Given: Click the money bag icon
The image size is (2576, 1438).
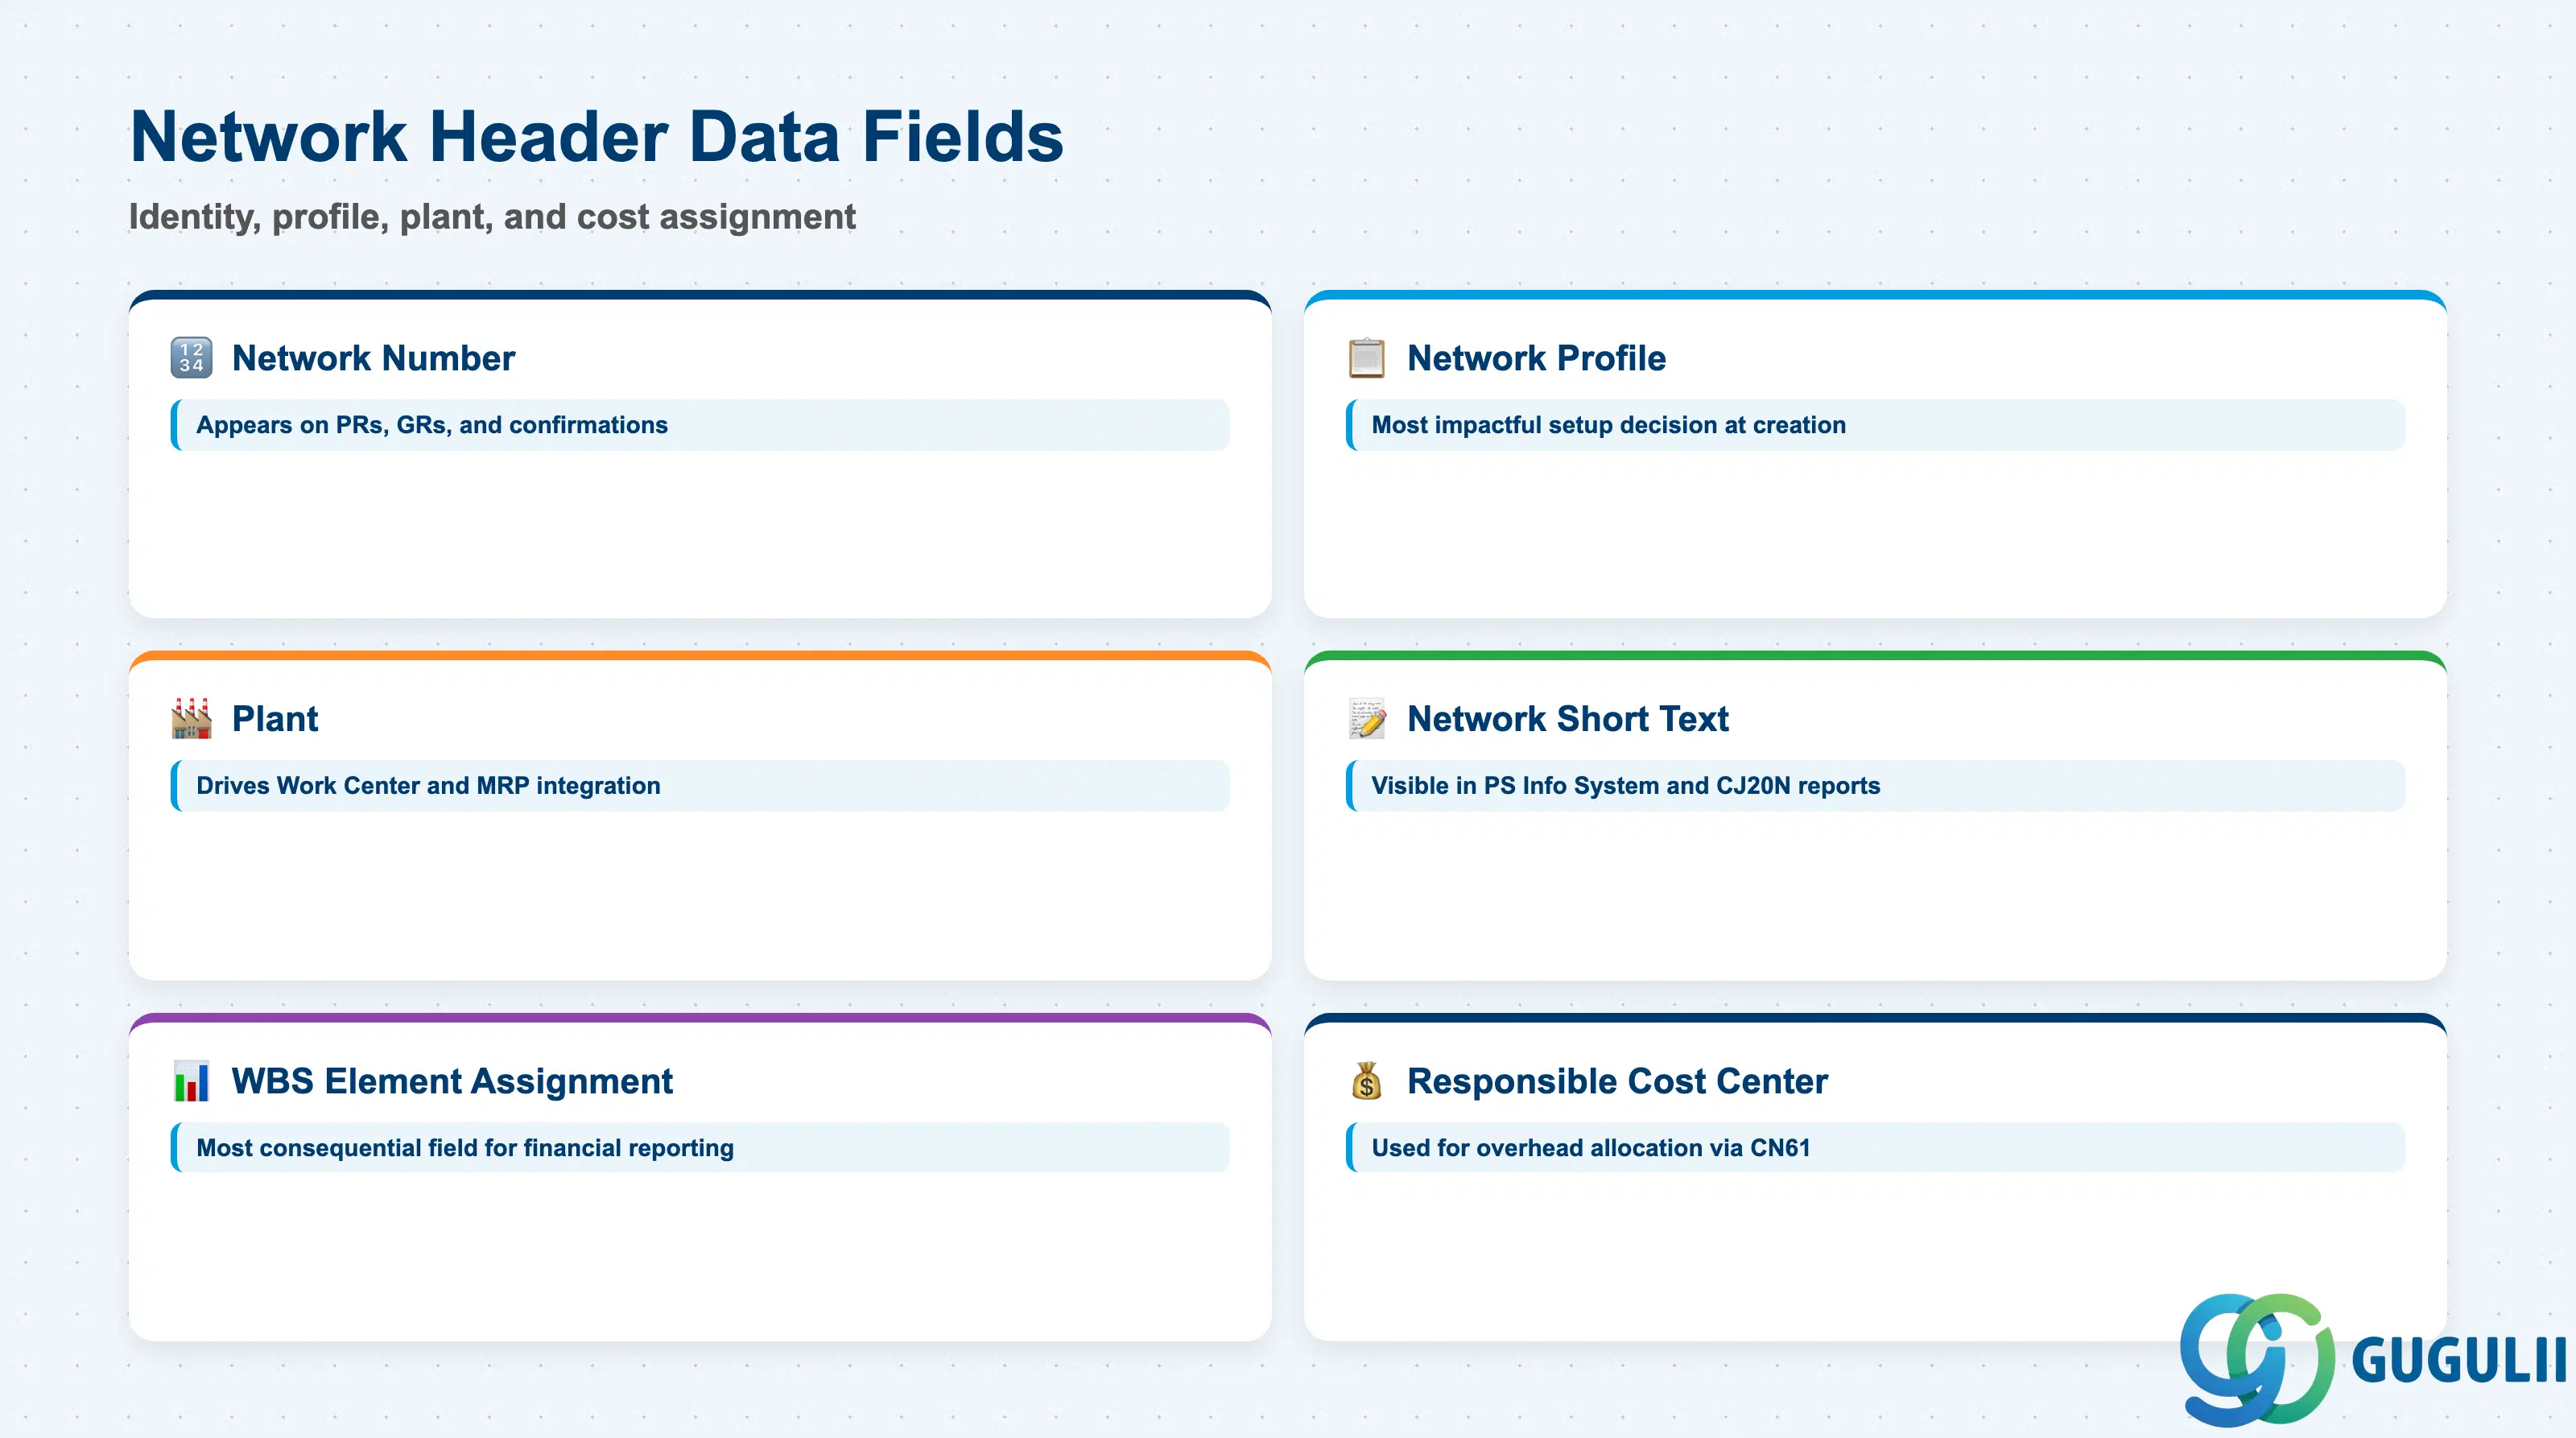Looking at the screenshot, I should (x=1366, y=1081).
